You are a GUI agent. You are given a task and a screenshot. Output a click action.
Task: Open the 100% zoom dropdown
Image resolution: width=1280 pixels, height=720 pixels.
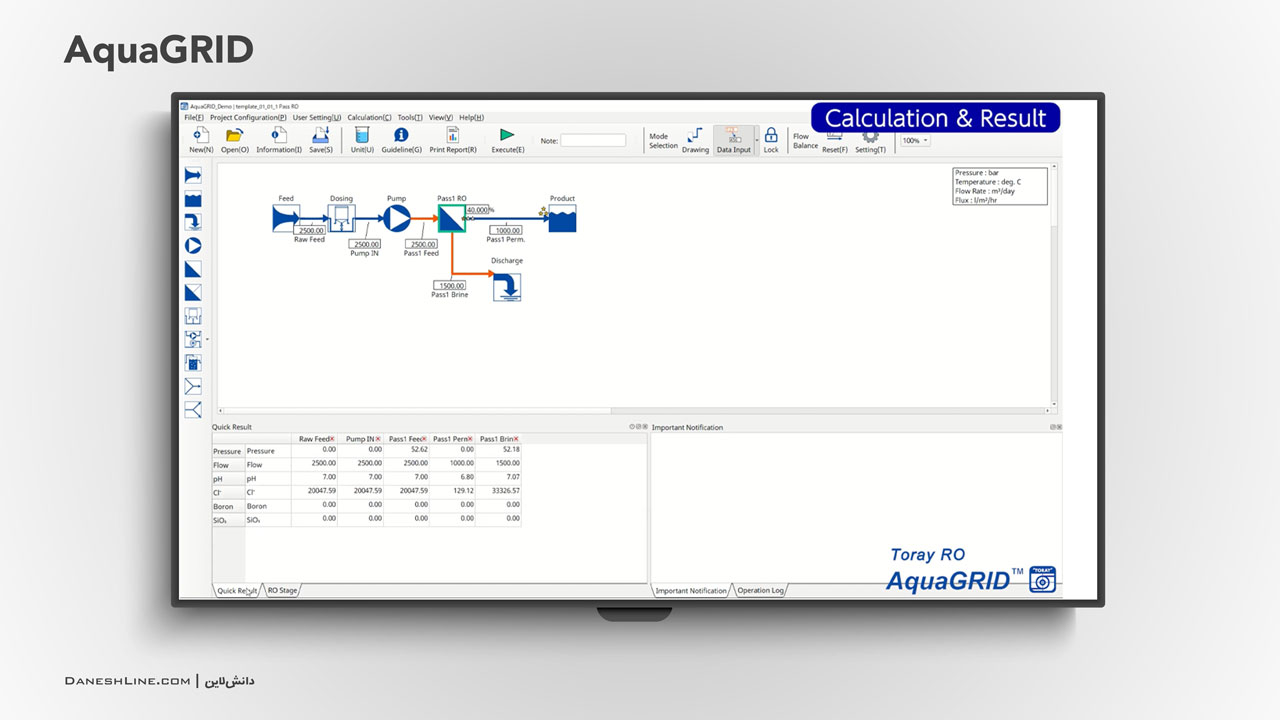(x=915, y=141)
